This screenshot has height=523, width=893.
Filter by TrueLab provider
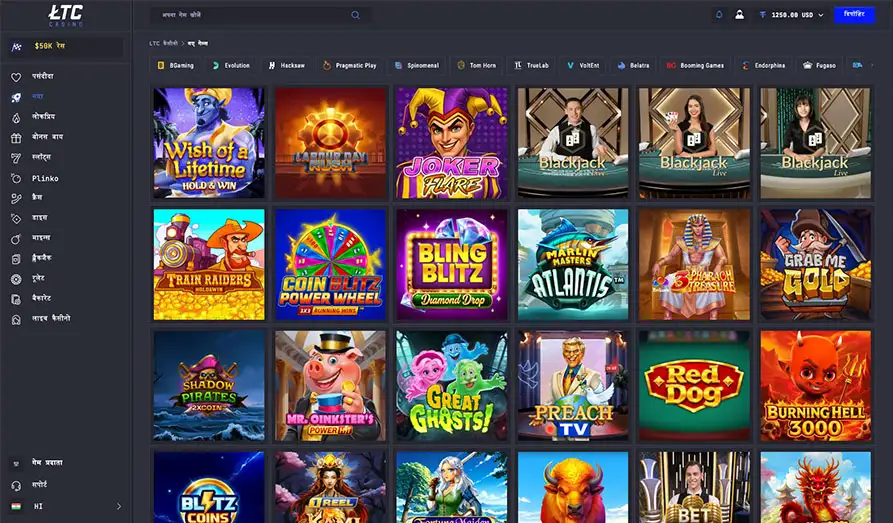click(531, 66)
